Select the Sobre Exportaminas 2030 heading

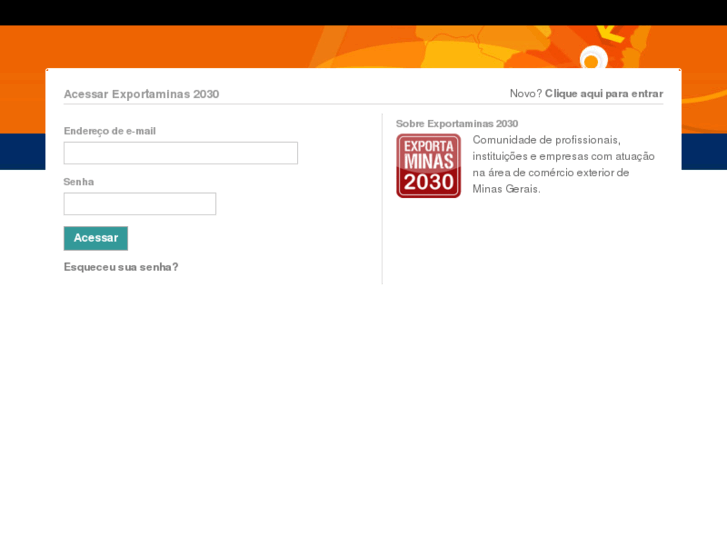click(457, 124)
